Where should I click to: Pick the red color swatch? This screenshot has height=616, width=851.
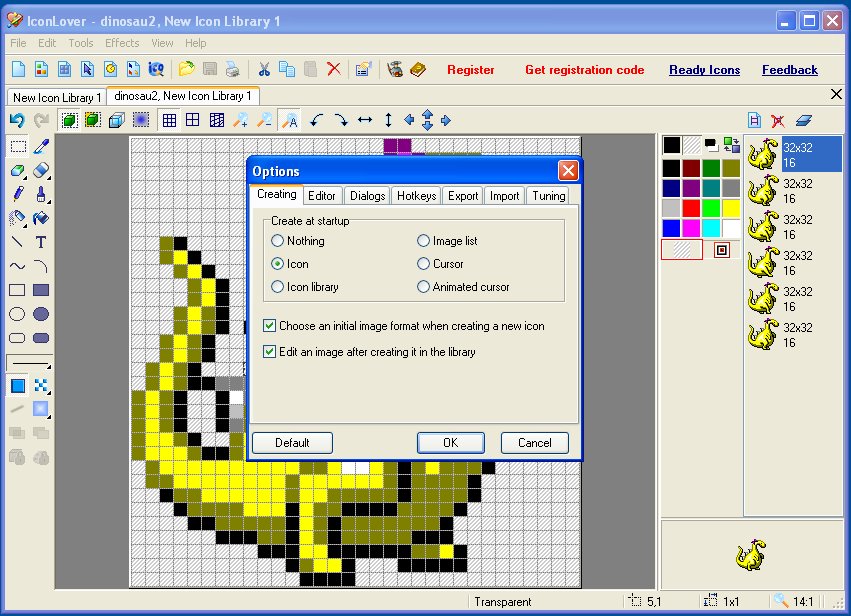click(x=691, y=208)
